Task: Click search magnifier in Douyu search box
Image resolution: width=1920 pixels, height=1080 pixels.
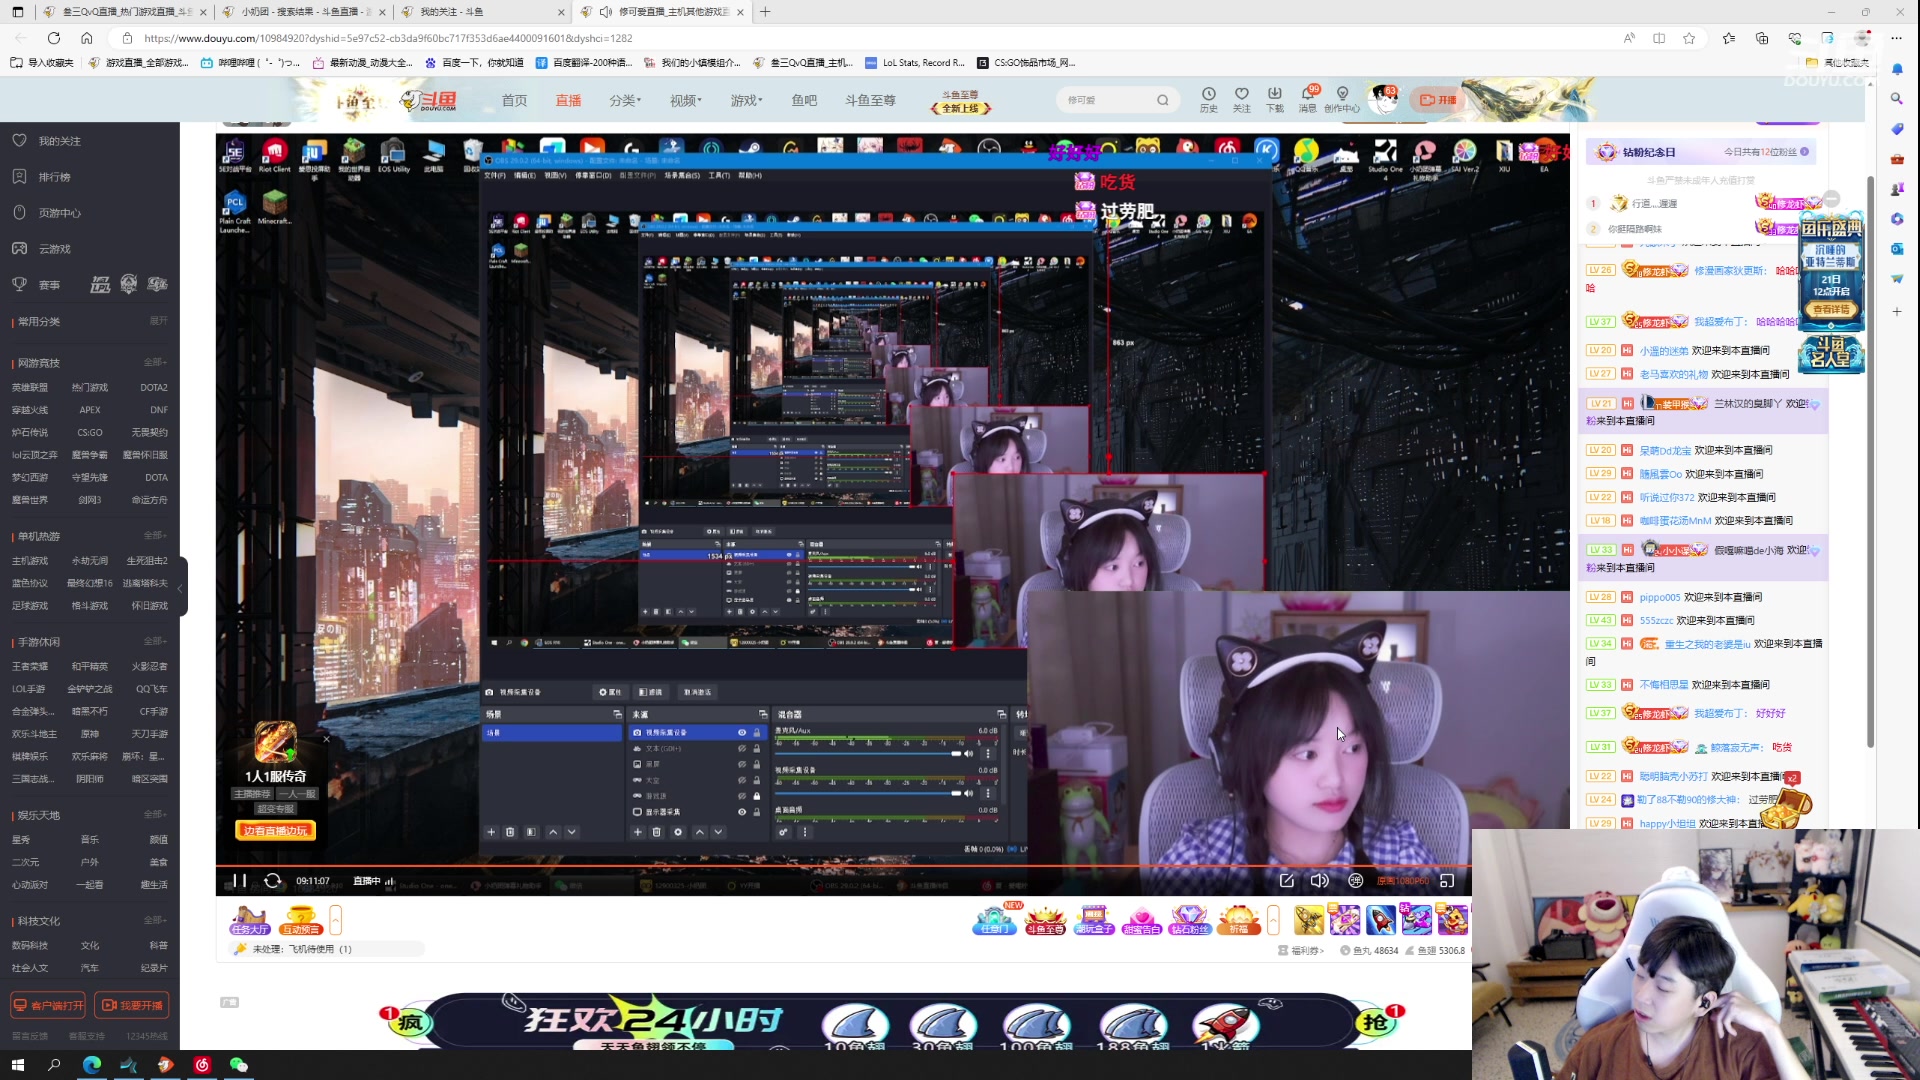Action: click(1162, 100)
